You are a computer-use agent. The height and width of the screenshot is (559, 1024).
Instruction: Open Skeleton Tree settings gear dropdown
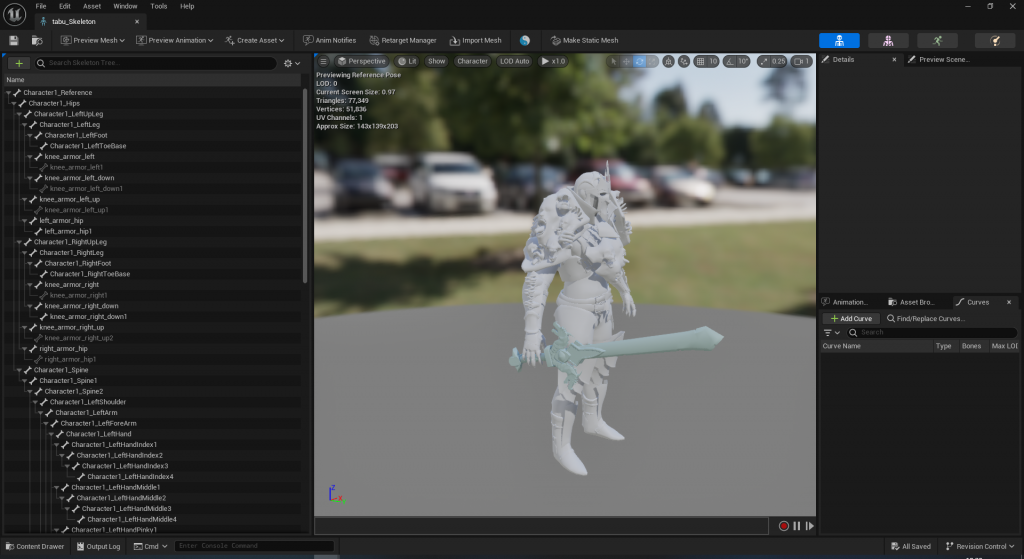point(291,63)
